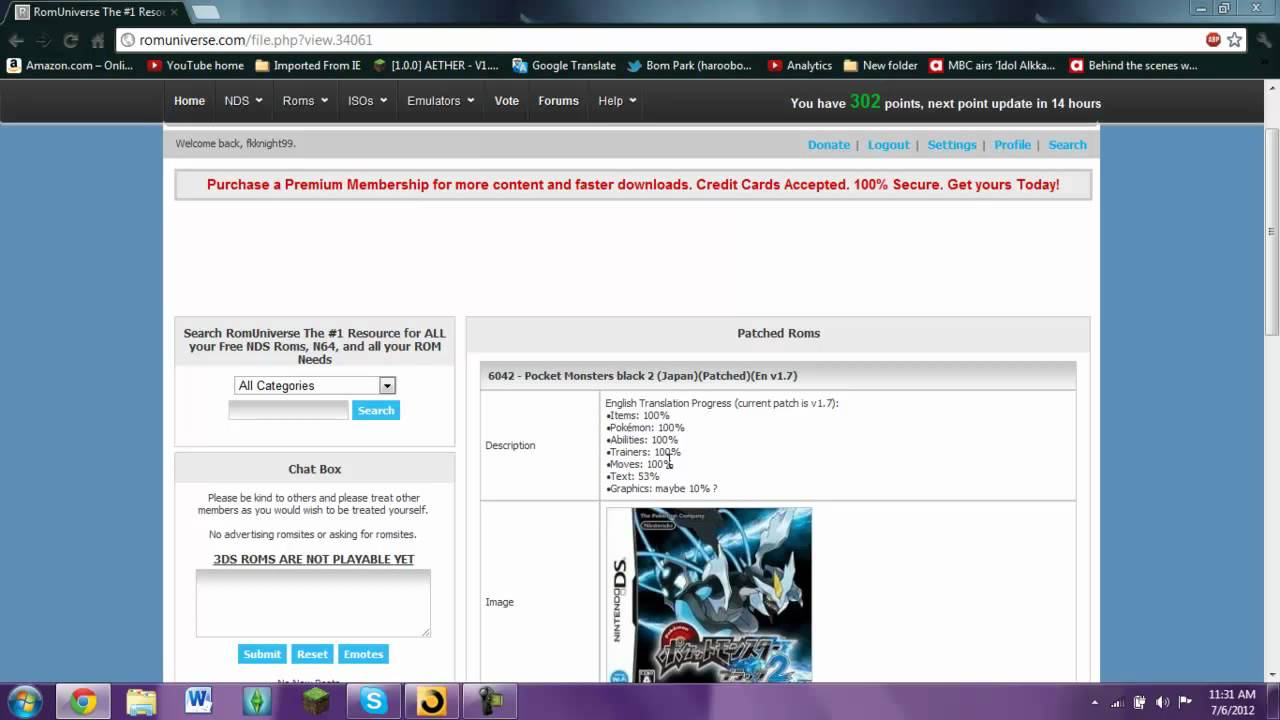
Task: Open the Profile link
Action: tap(1012, 145)
